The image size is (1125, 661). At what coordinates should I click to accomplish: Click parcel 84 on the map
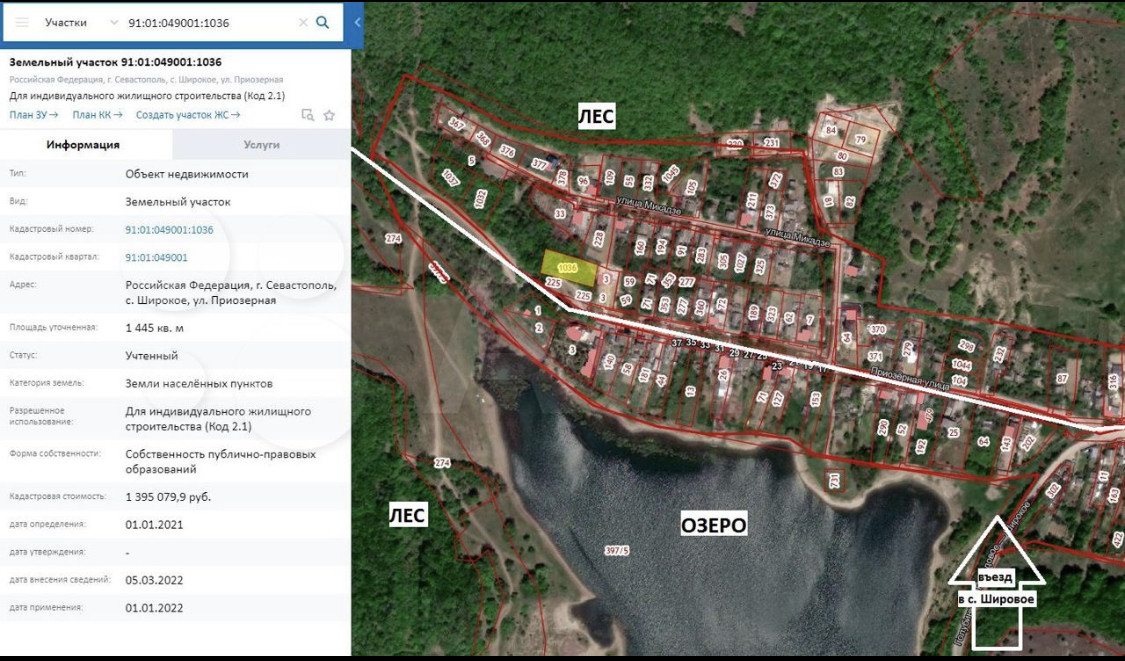[x=831, y=130]
